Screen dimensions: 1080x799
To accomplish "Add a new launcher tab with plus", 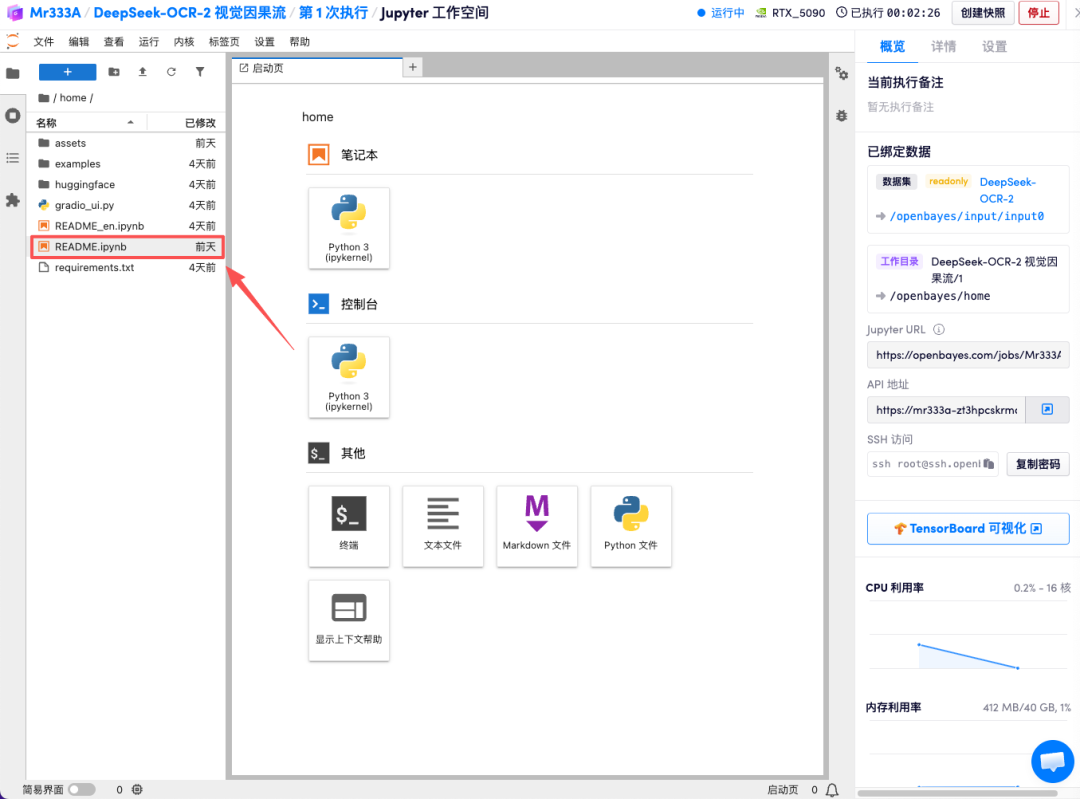I will pos(413,67).
